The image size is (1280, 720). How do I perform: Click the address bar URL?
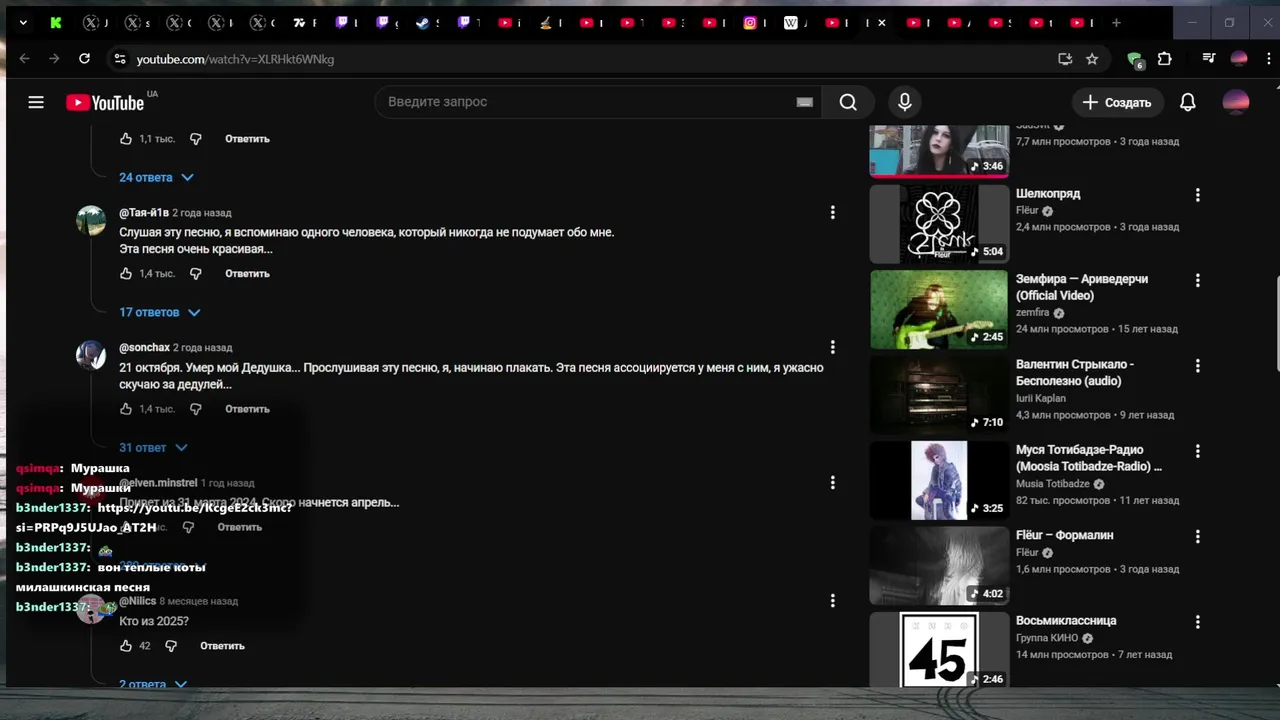tap(235, 59)
